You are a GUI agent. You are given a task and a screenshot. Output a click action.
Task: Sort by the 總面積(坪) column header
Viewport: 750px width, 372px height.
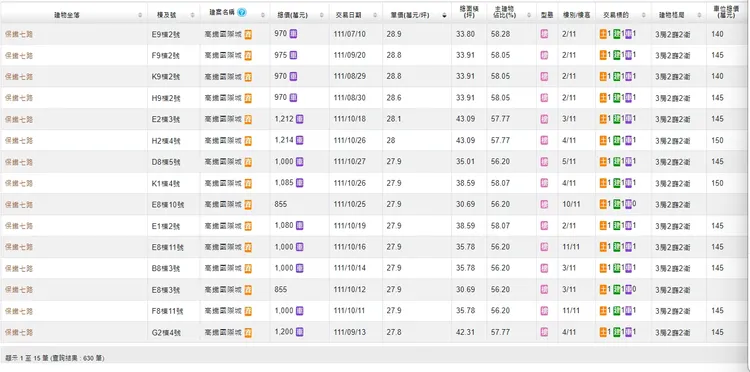(469, 12)
